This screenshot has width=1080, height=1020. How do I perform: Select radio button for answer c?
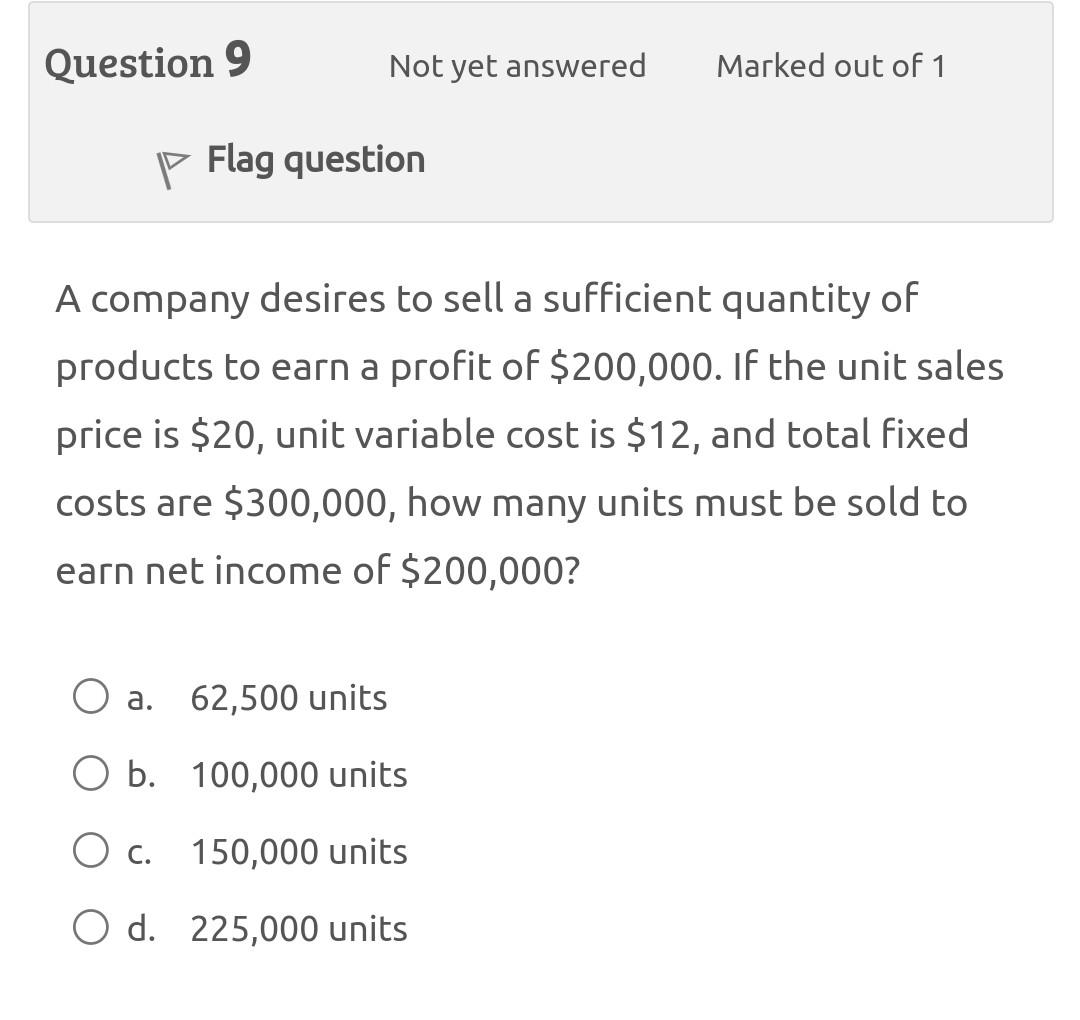point(91,850)
